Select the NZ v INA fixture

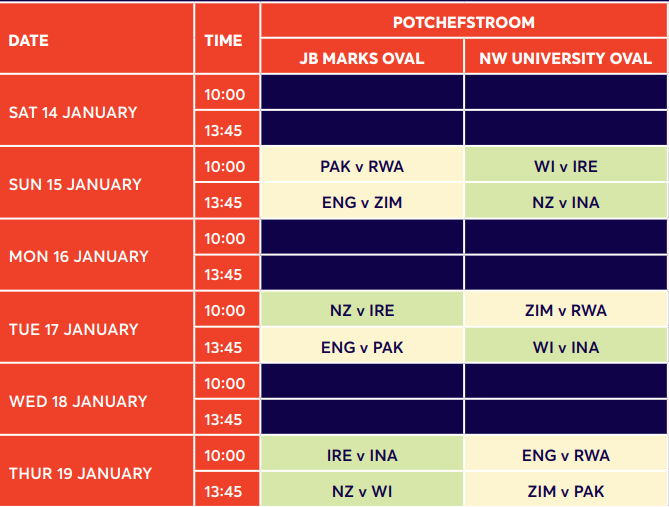(566, 201)
